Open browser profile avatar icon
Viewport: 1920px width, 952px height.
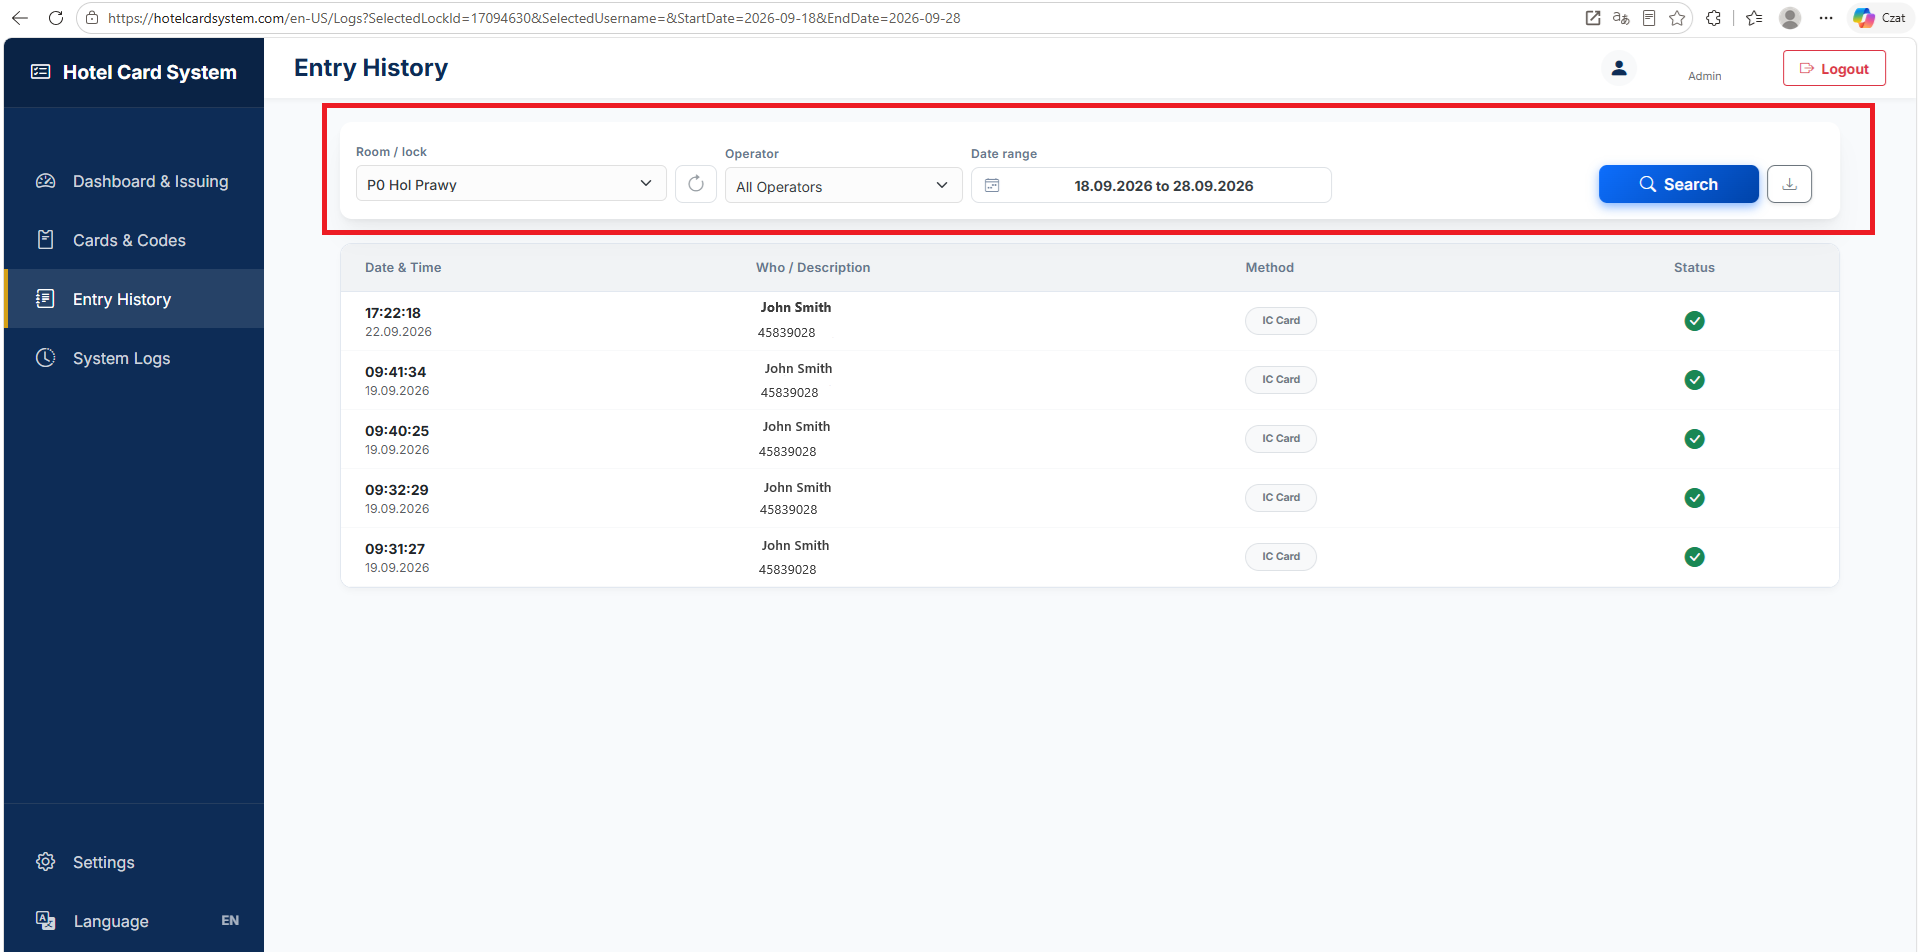click(x=1790, y=18)
